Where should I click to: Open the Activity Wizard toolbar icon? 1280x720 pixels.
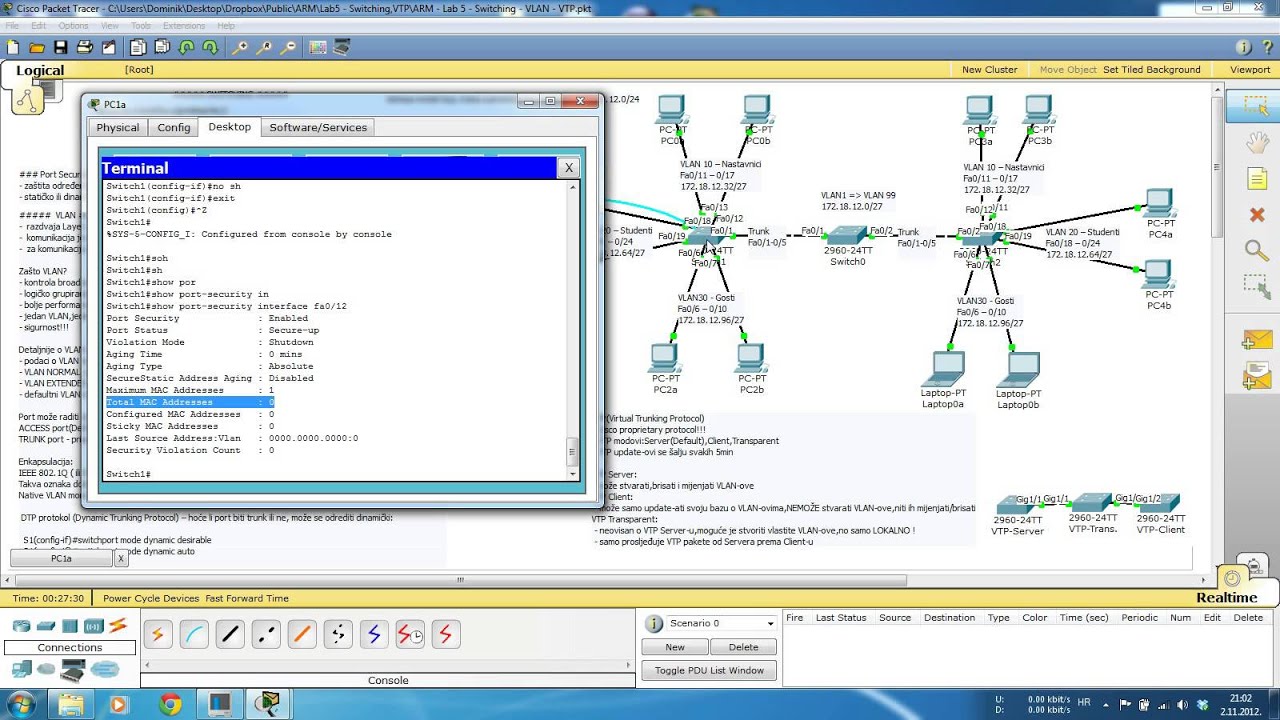coord(109,47)
